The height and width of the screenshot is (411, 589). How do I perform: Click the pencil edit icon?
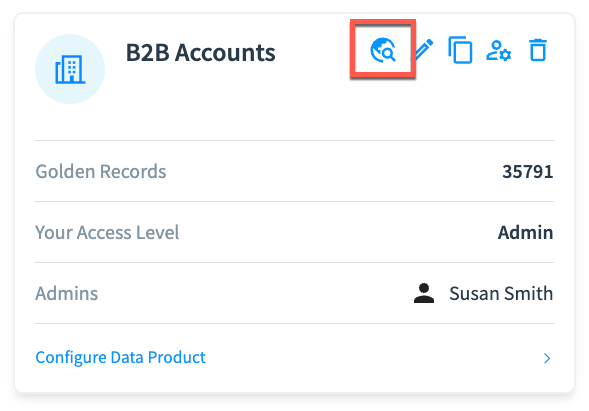[424, 49]
